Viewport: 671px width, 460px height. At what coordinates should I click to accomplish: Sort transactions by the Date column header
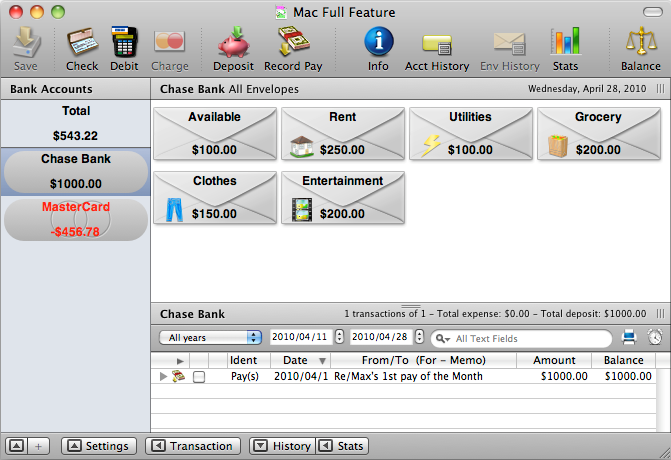click(300, 360)
